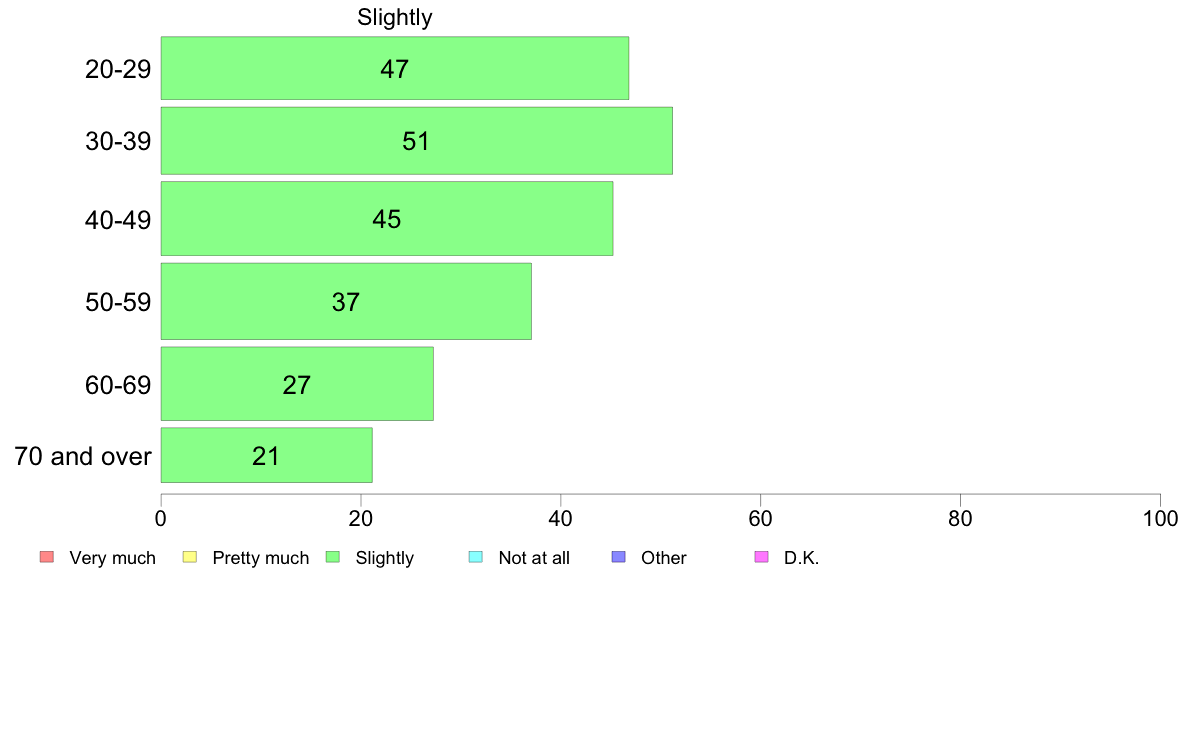Click the 70 and over bar
1188x736 pixels.
pos(266,456)
